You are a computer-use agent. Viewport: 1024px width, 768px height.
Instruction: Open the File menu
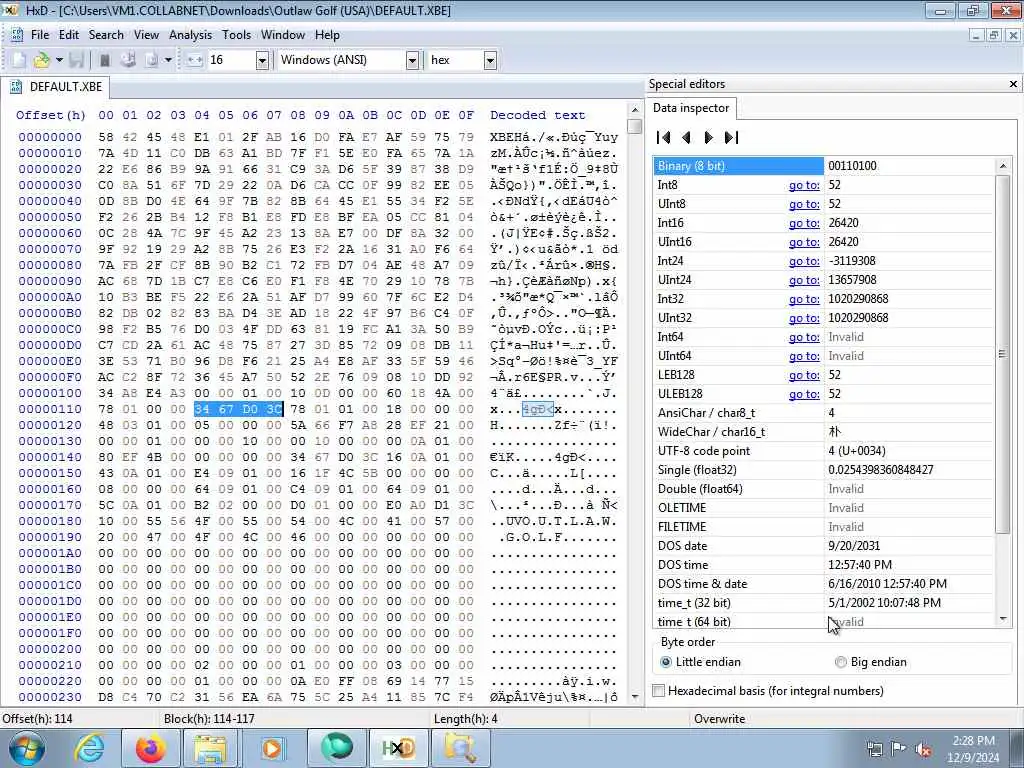[40, 35]
